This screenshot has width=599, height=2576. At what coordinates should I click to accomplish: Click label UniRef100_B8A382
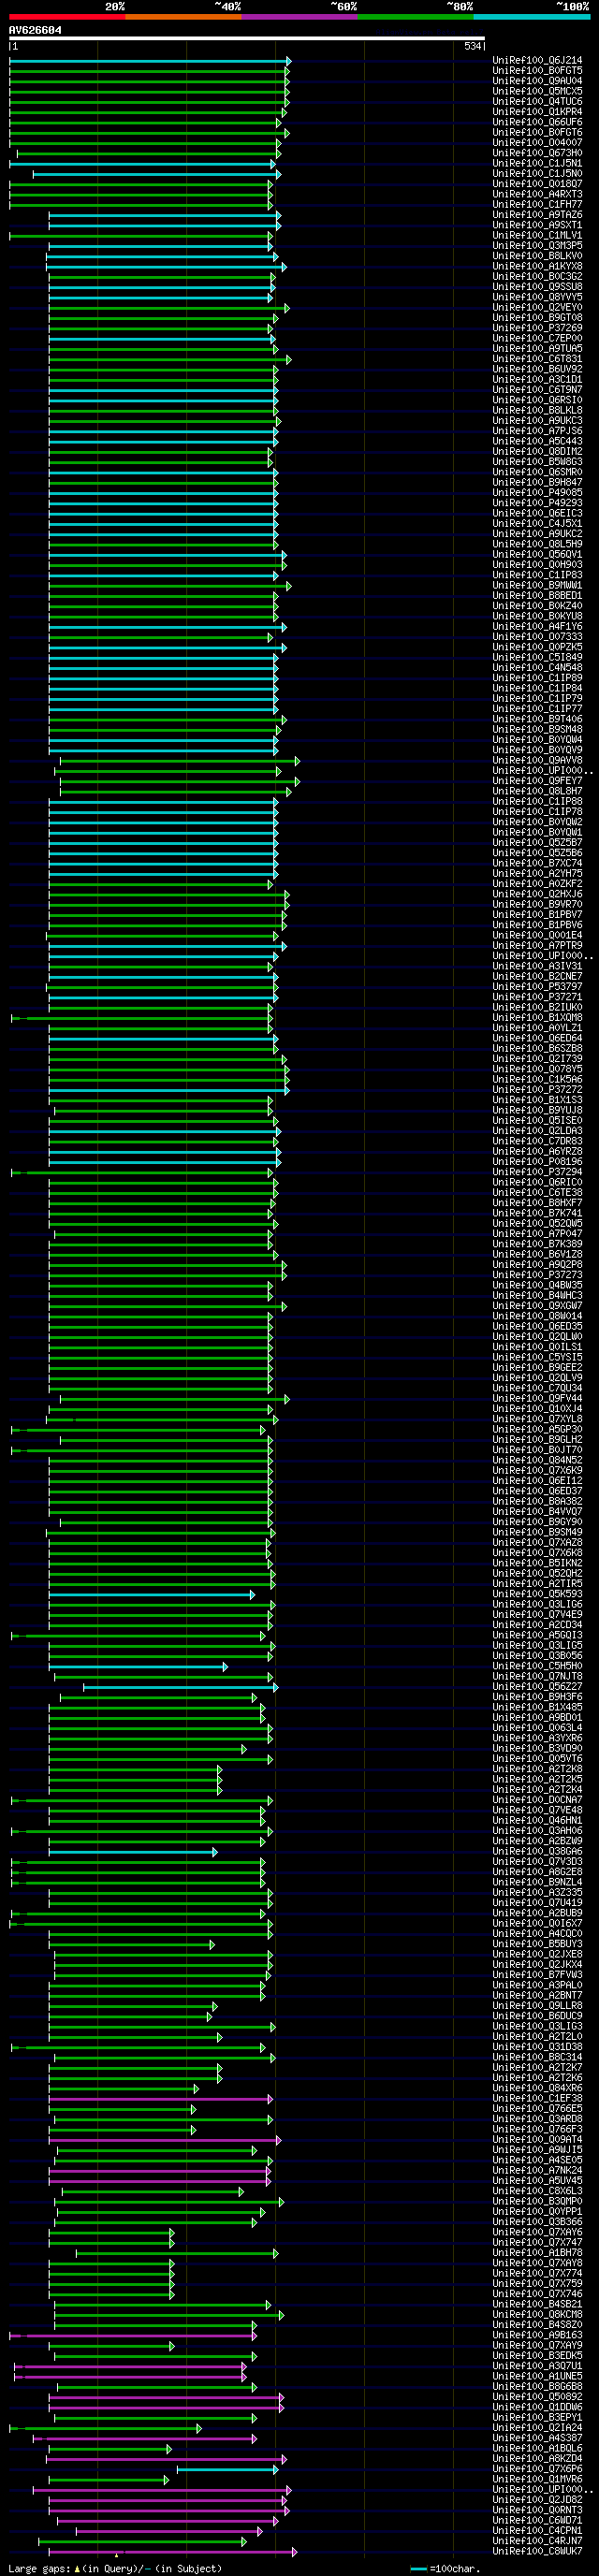coord(537,1502)
